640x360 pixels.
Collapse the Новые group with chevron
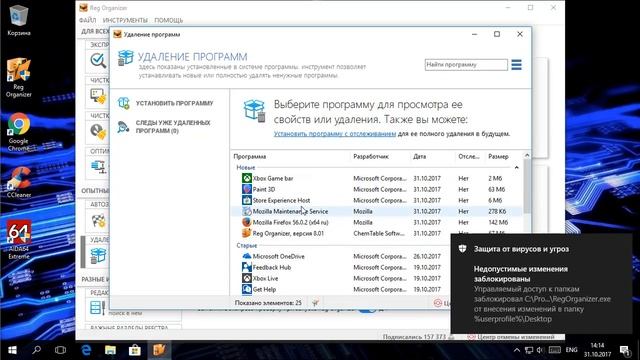(x=516, y=168)
